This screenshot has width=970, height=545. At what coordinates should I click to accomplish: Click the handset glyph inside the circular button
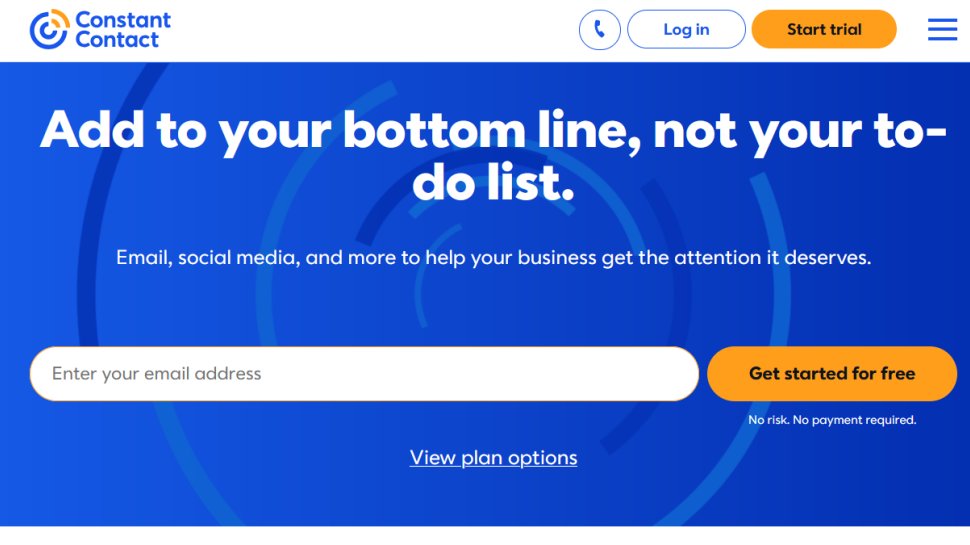599,29
